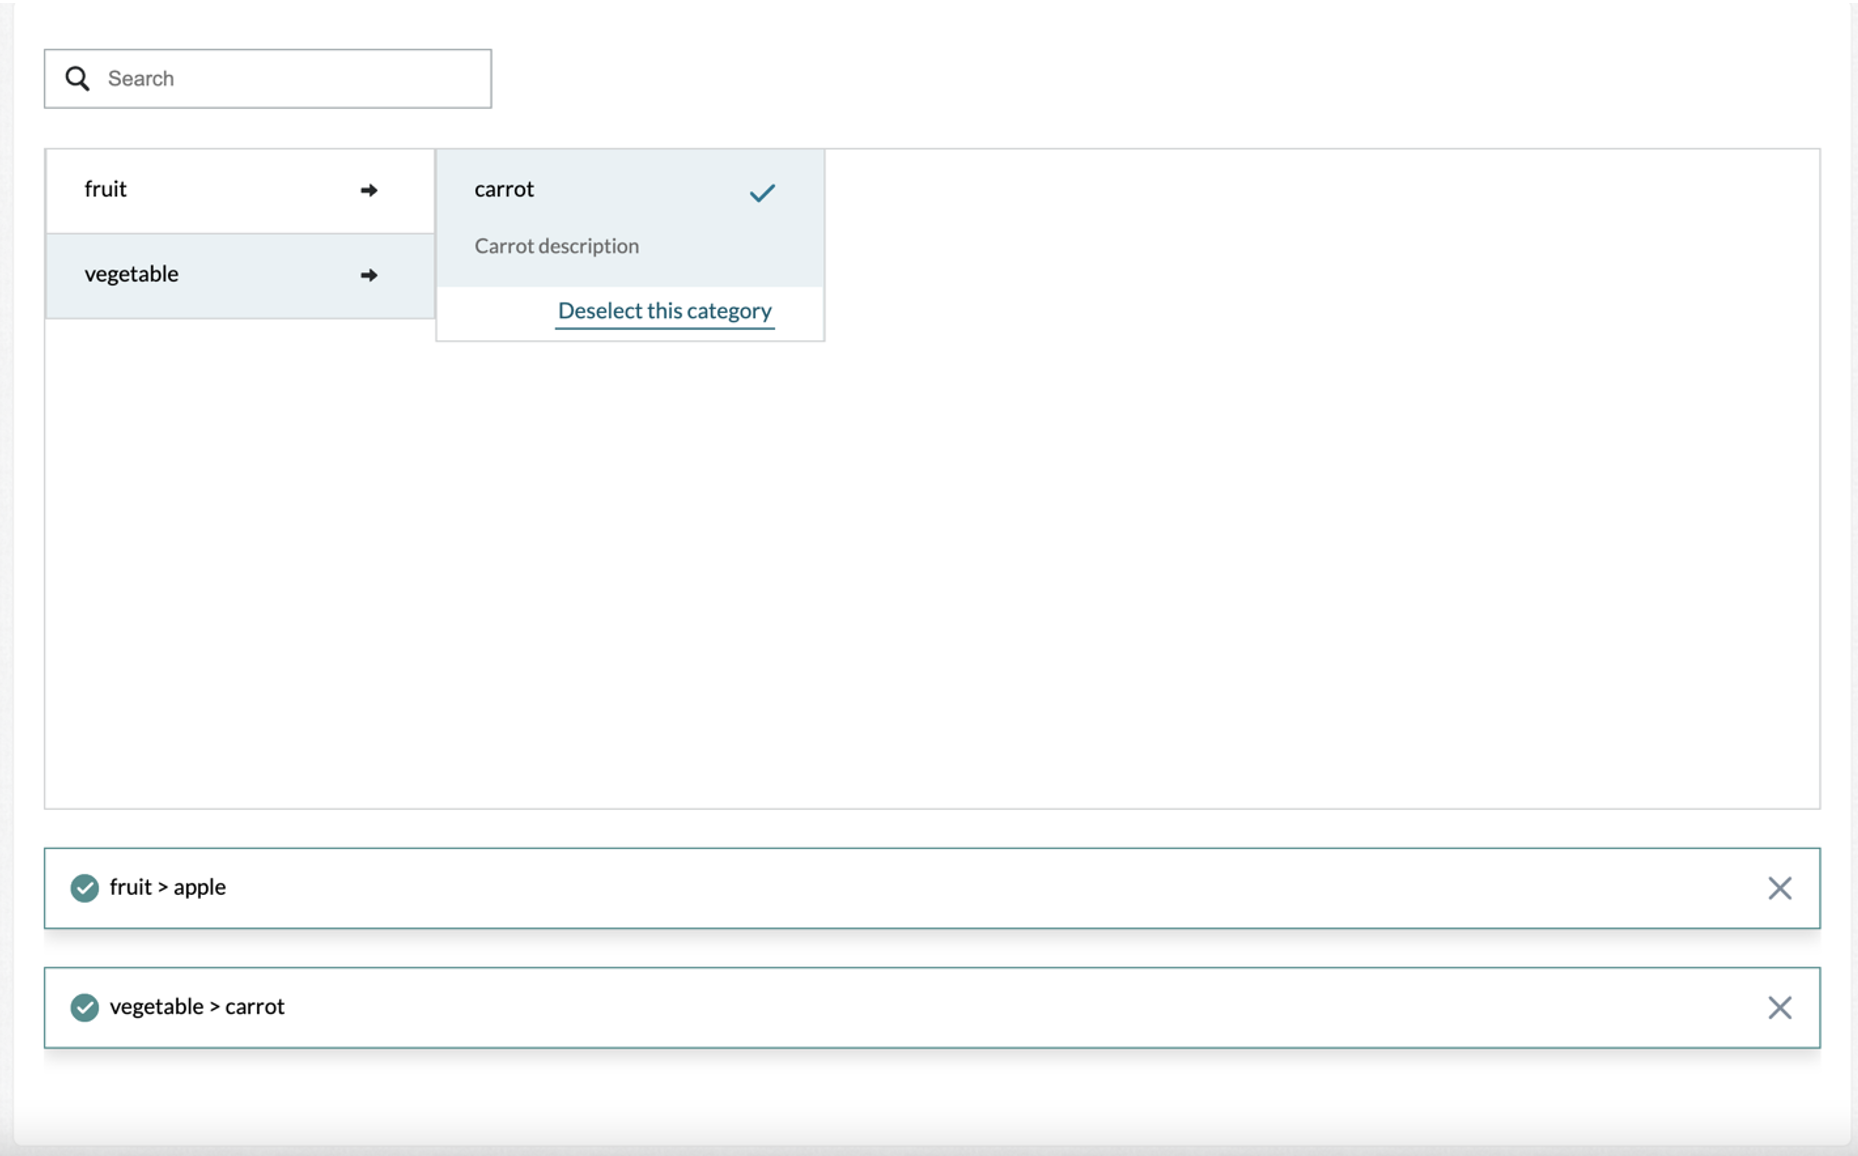Viewport: 1858px width, 1156px height.
Task: Click green check icon beside vegetable > carrot
Action: coord(85,1007)
